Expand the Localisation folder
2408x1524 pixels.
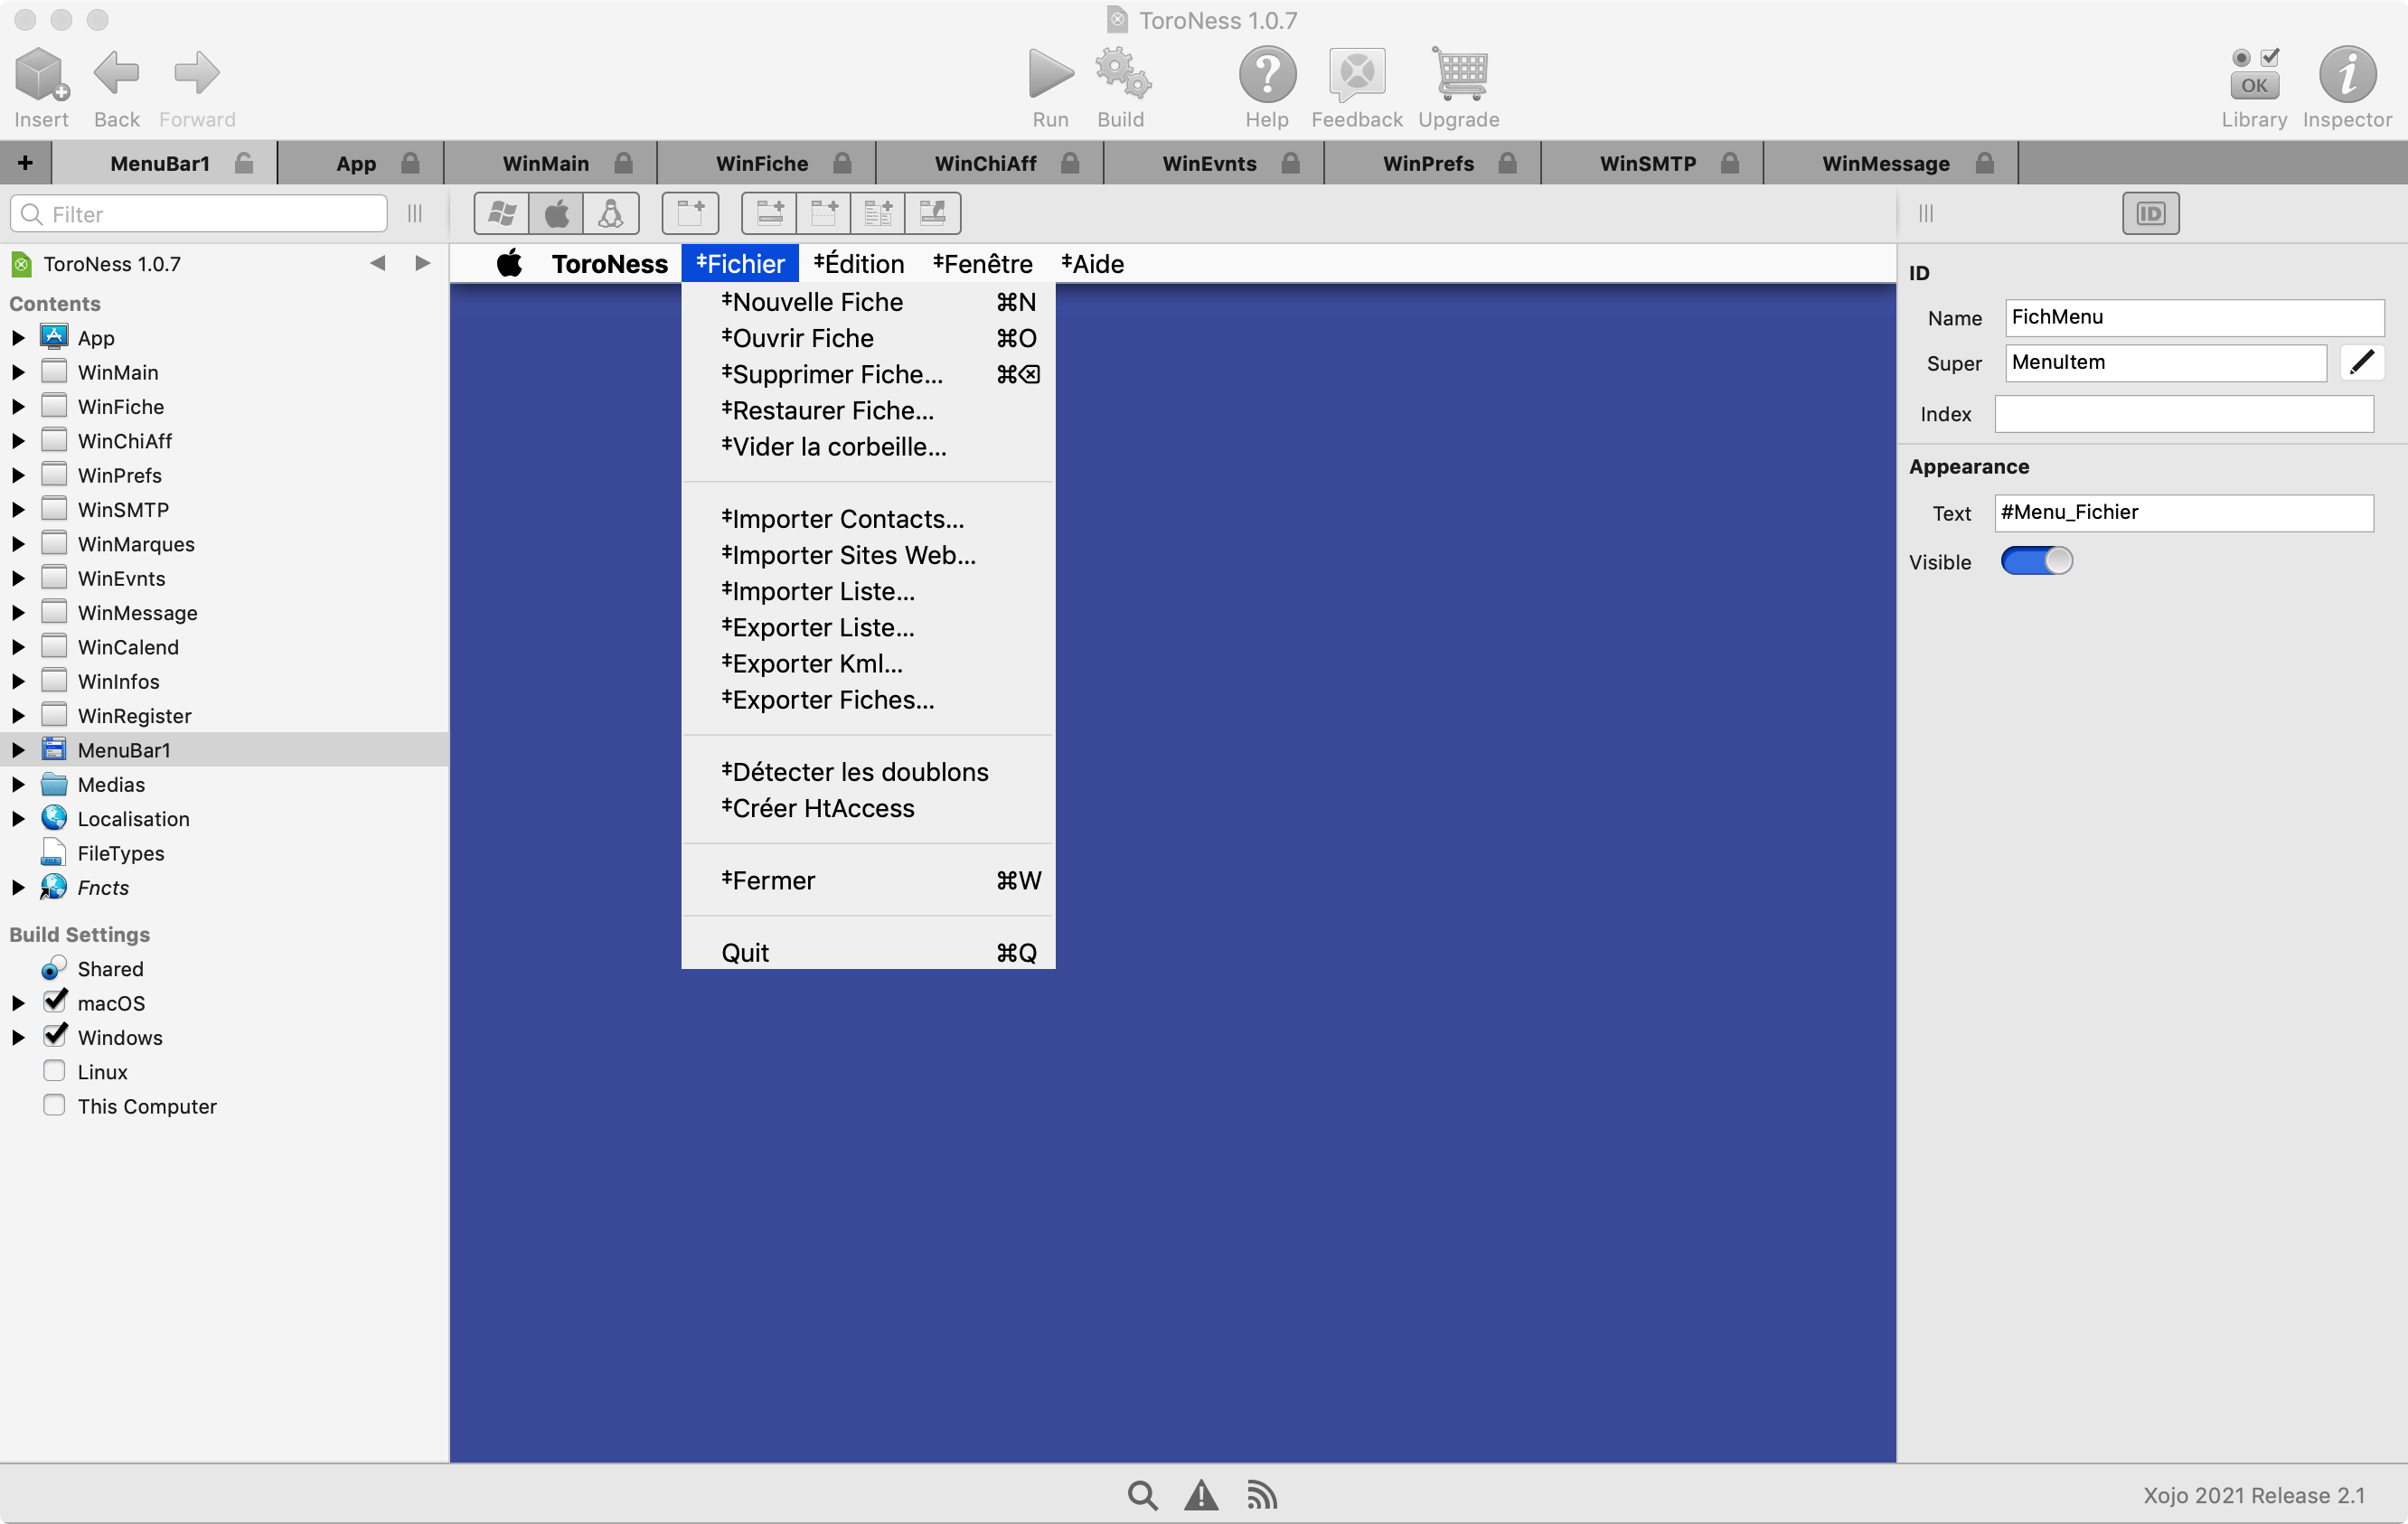pos(18,819)
